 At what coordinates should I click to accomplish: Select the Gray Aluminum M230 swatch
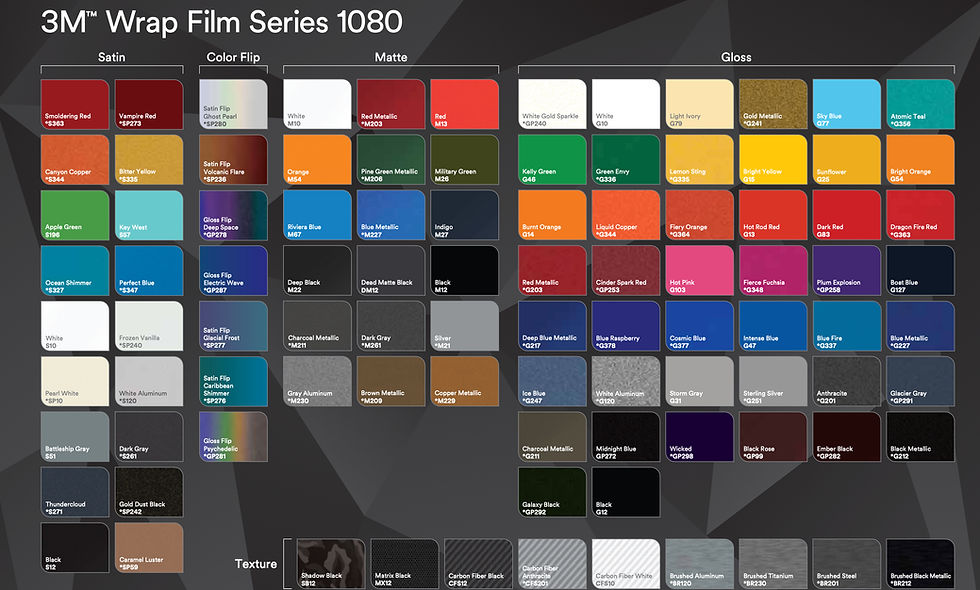318,381
